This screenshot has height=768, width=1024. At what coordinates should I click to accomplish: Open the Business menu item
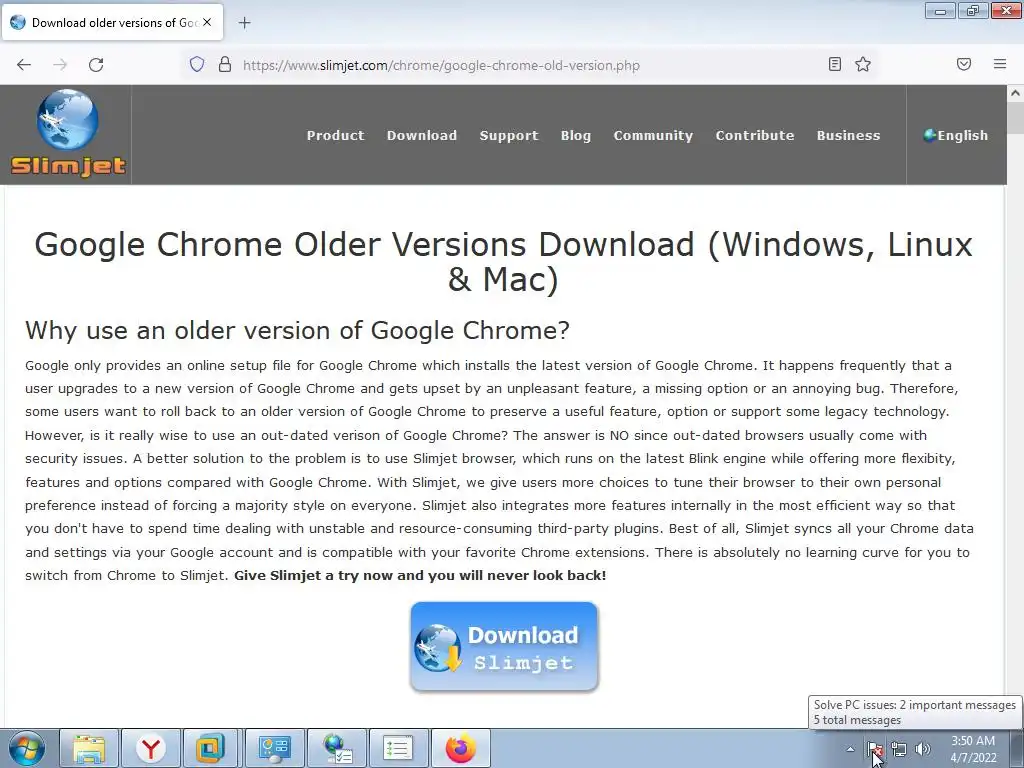click(848, 135)
